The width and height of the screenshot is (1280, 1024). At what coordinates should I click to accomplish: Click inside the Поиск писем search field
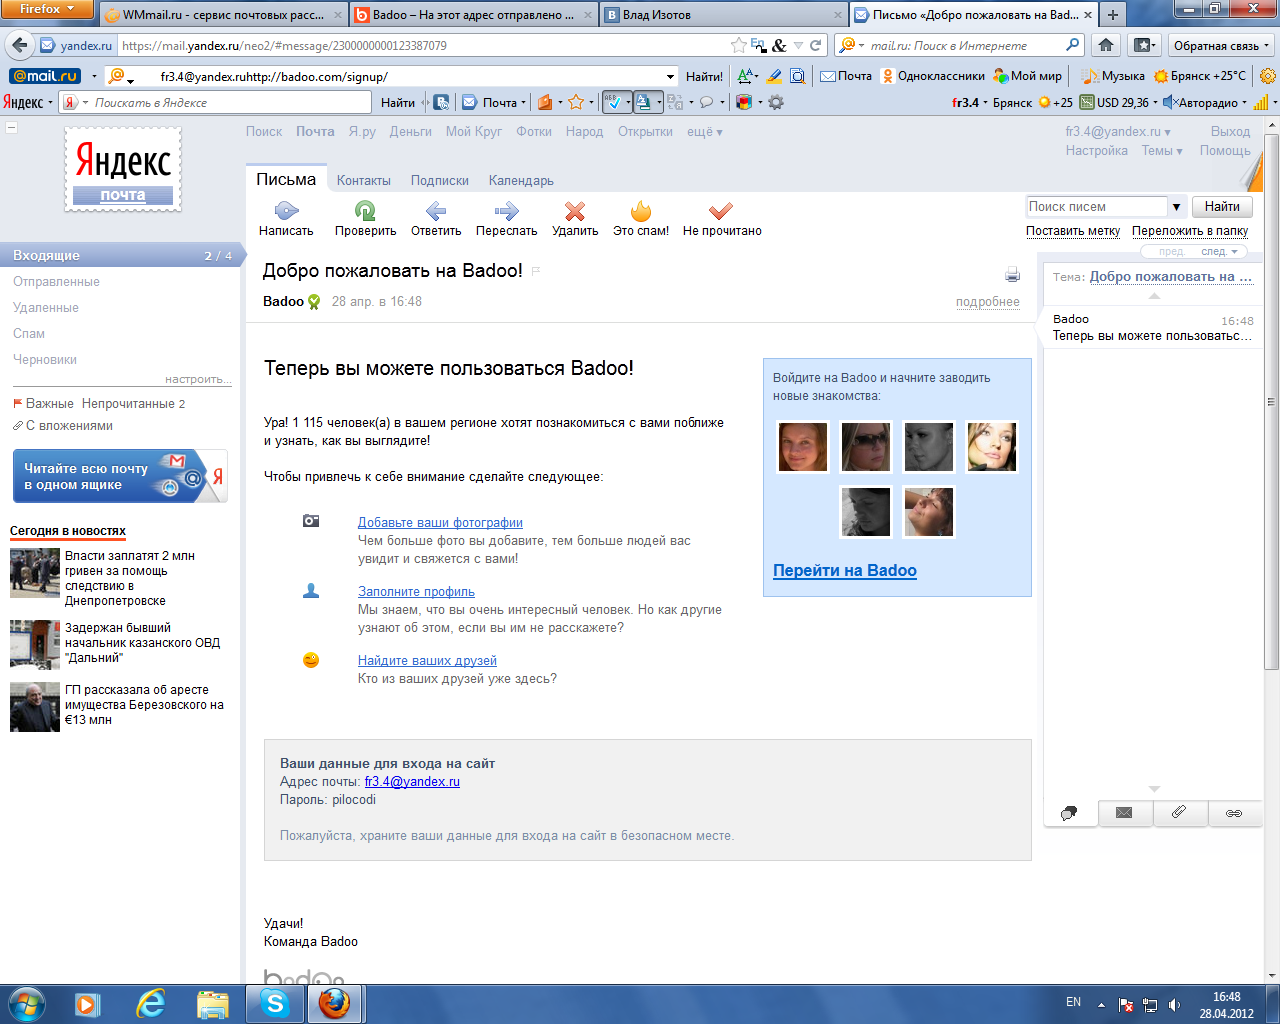(1097, 207)
